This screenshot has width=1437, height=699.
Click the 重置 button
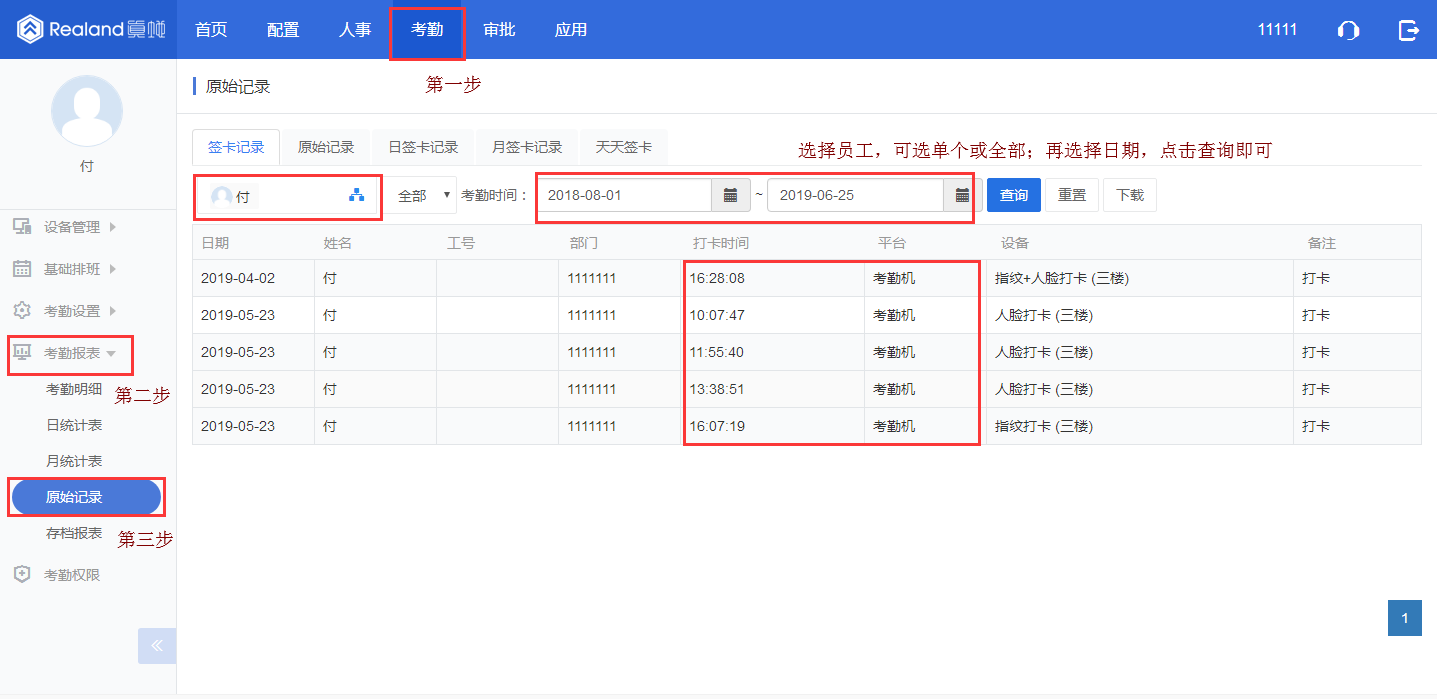pos(1072,195)
